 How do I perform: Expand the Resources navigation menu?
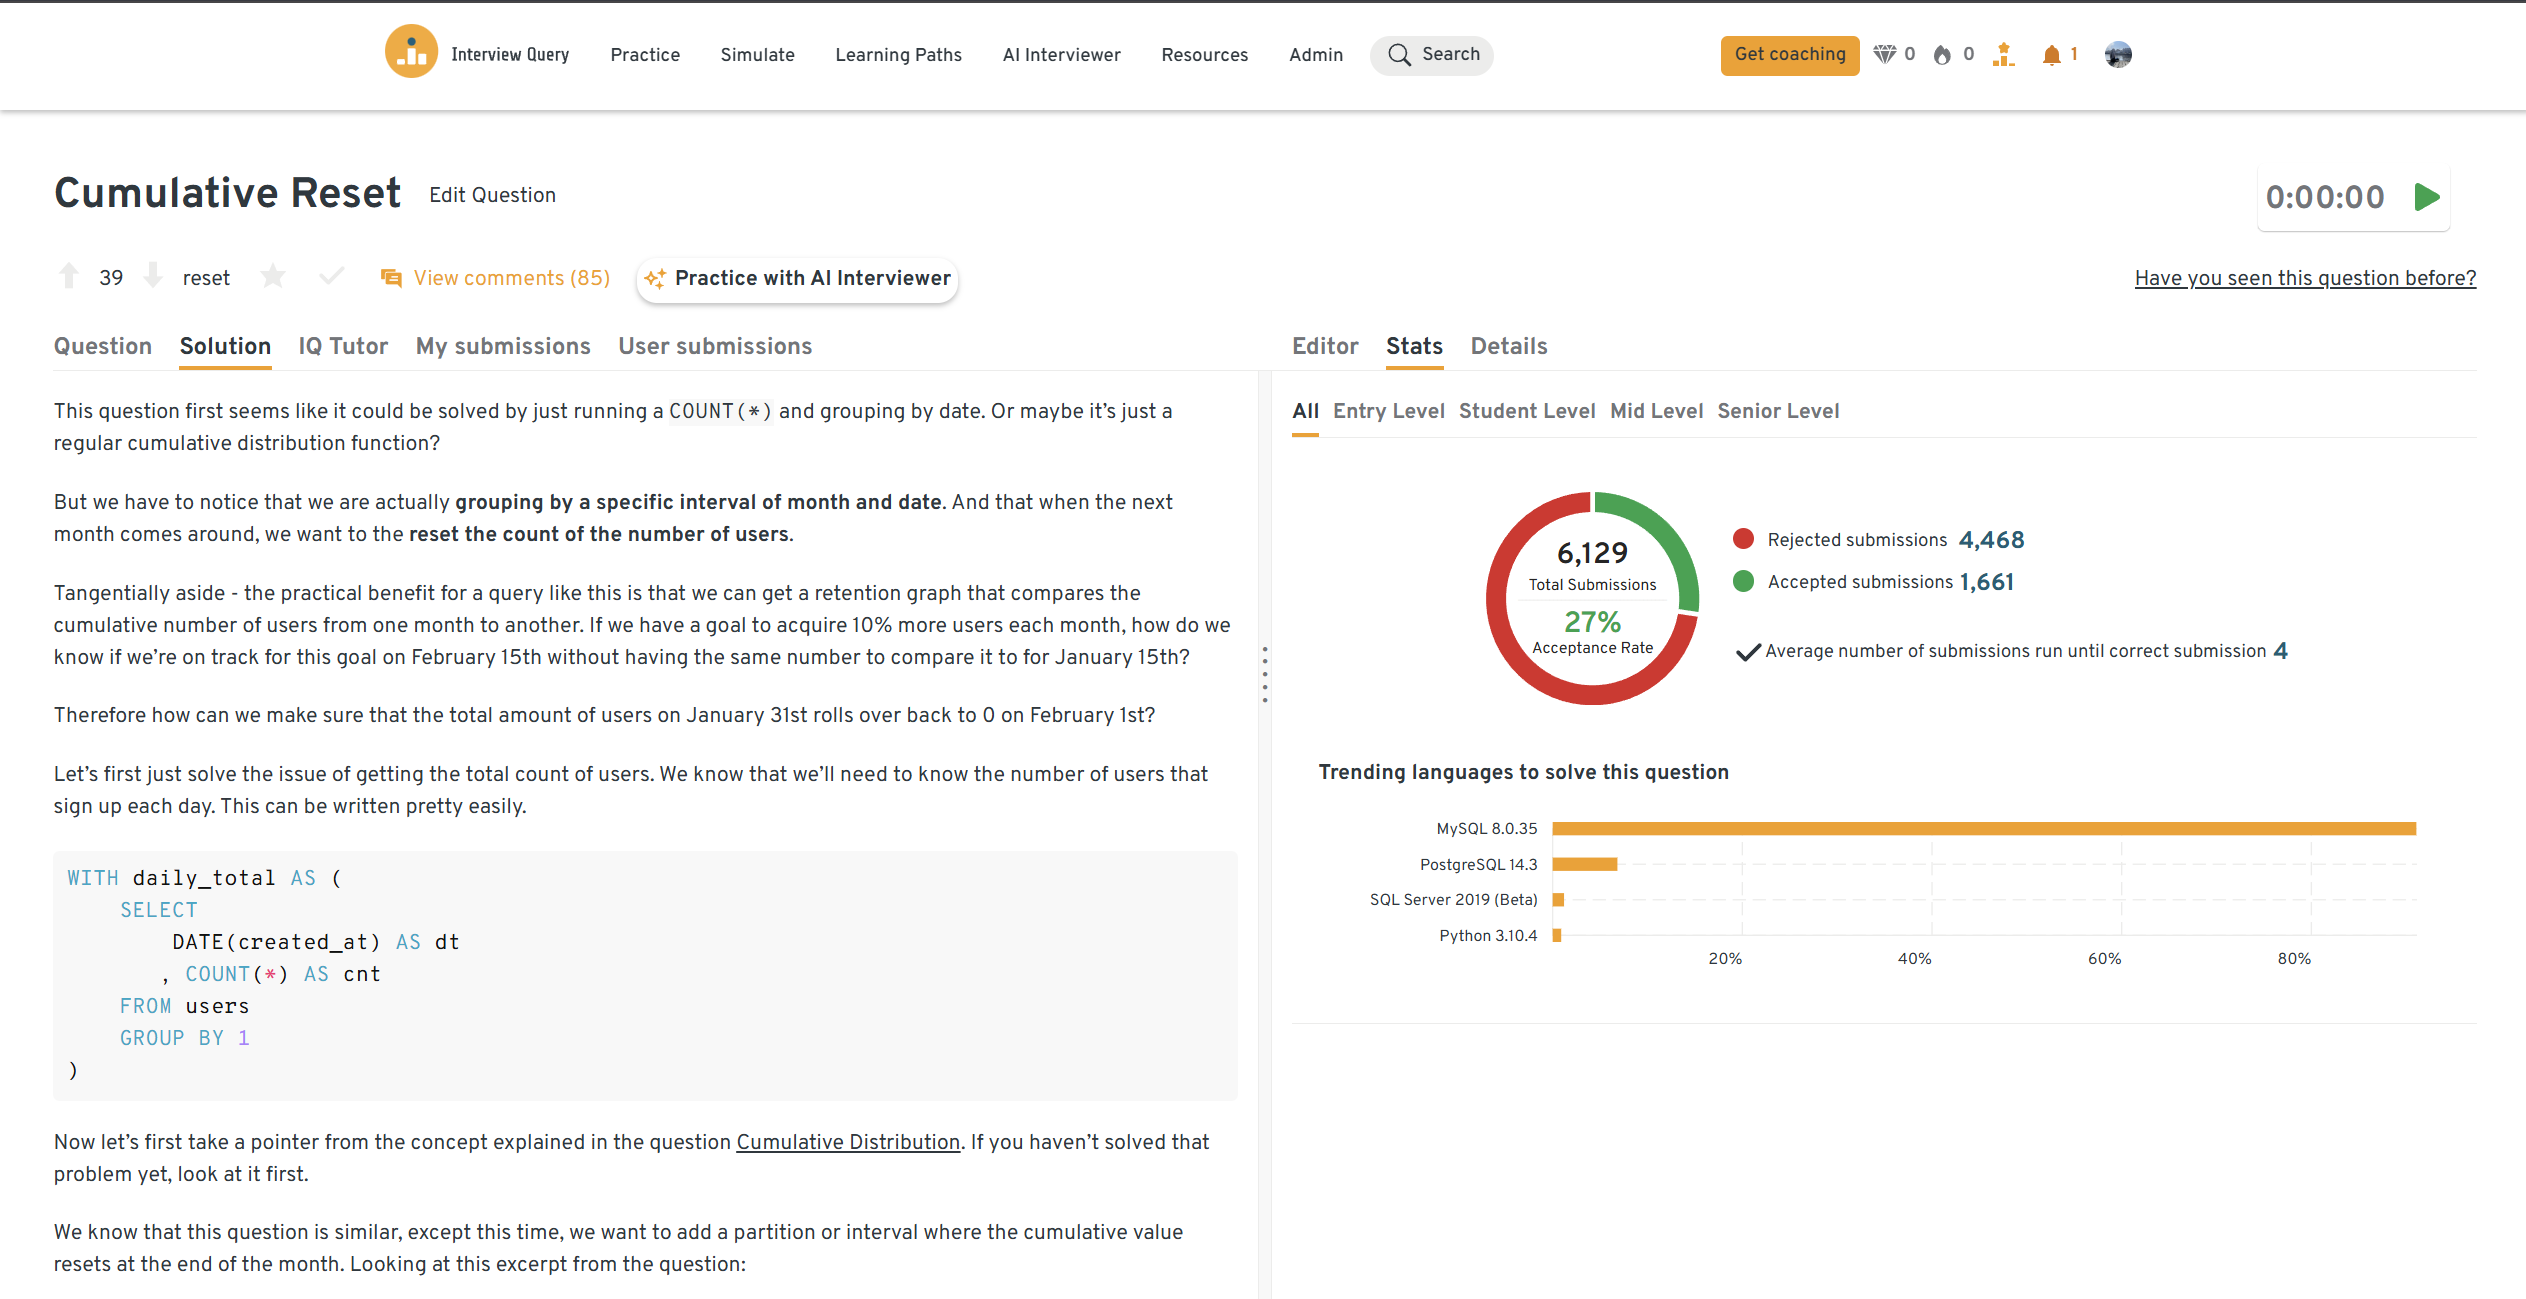pyautogui.click(x=1204, y=55)
